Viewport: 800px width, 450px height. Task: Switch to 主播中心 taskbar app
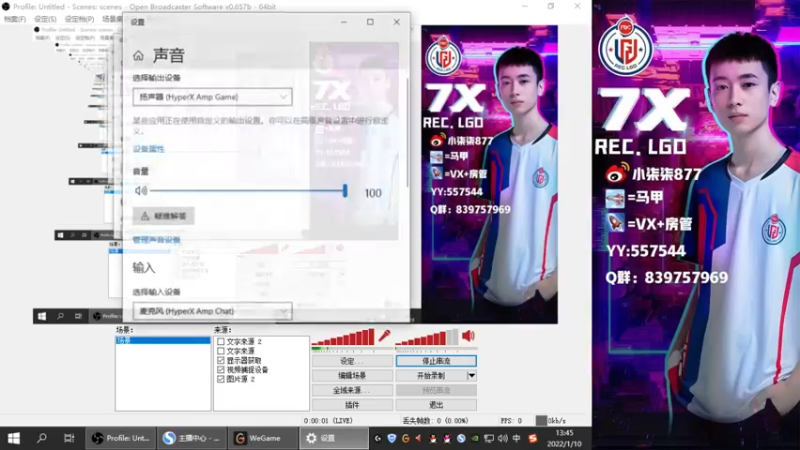[192, 438]
